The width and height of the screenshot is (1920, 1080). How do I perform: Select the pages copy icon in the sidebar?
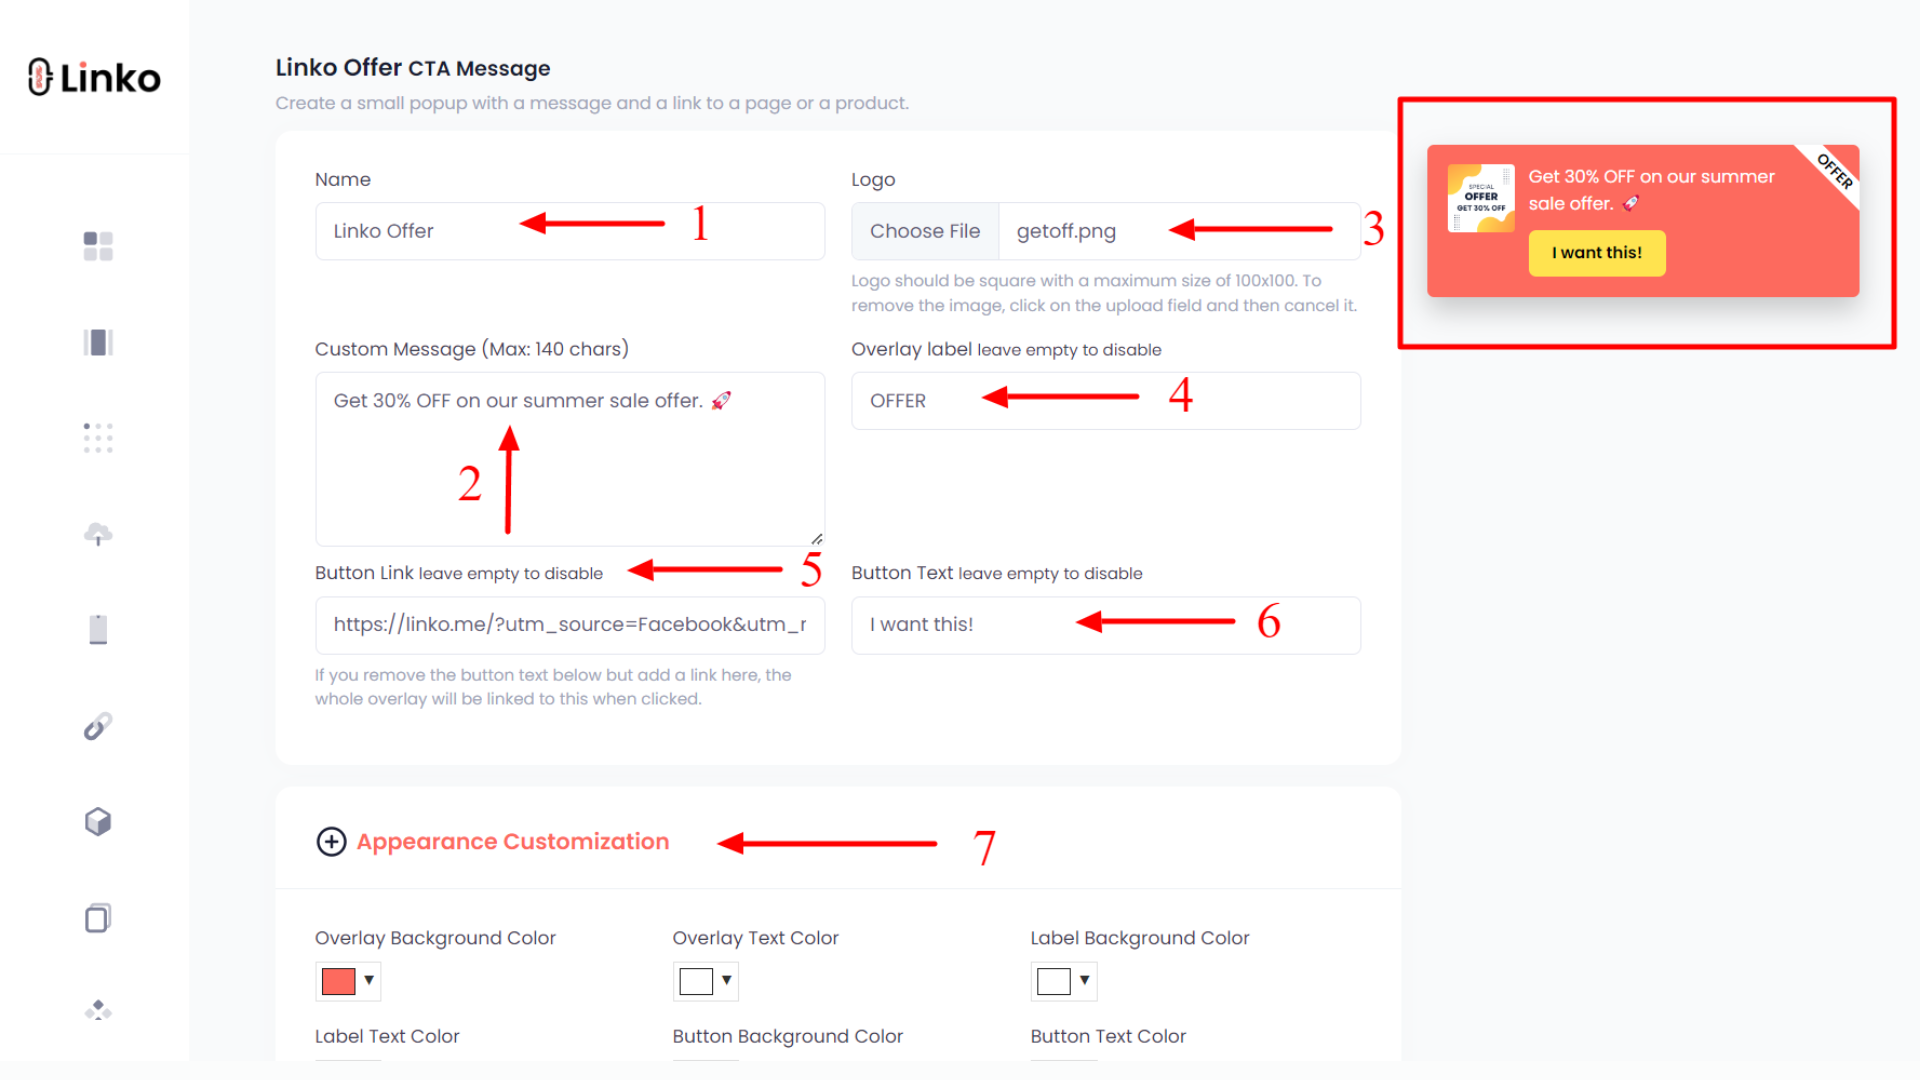click(97, 917)
